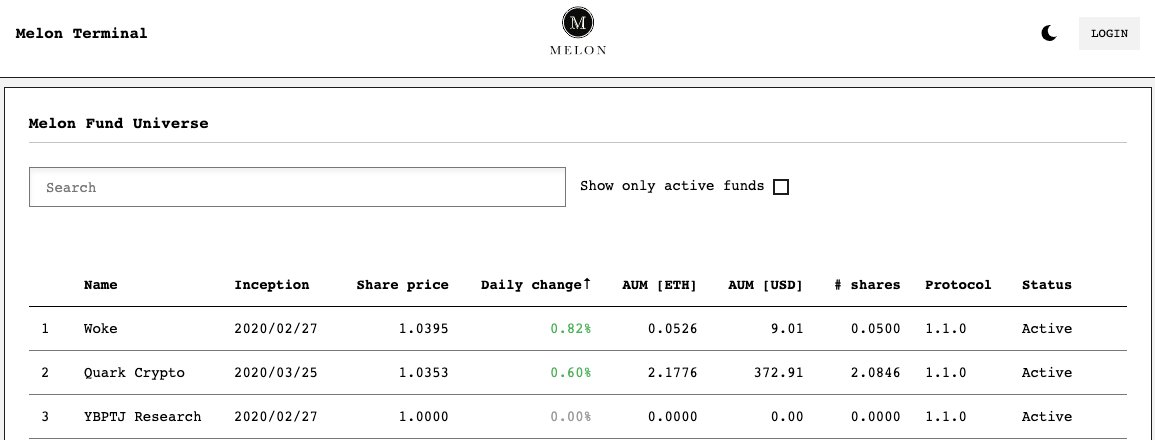
Task: Open the Woke fund row
Action: 578,329
